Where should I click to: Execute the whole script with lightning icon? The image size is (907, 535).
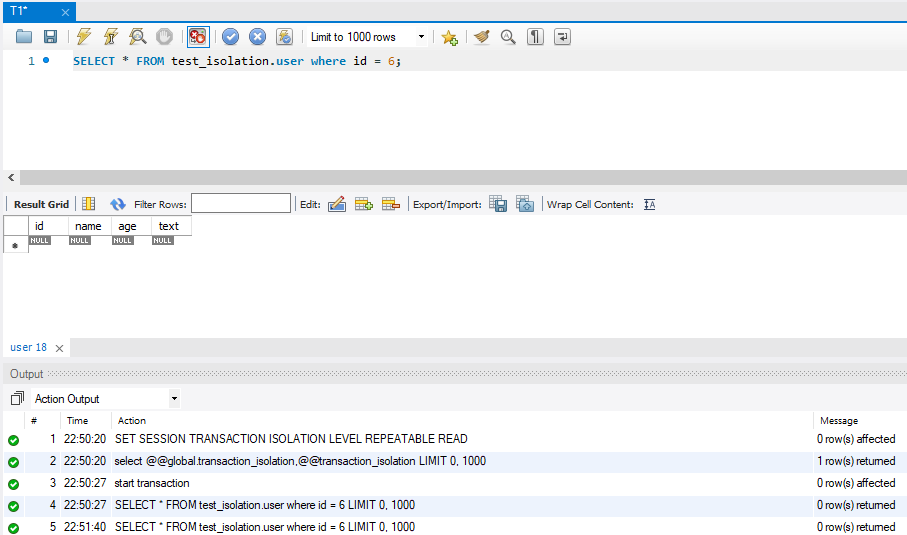[x=84, y=36]
